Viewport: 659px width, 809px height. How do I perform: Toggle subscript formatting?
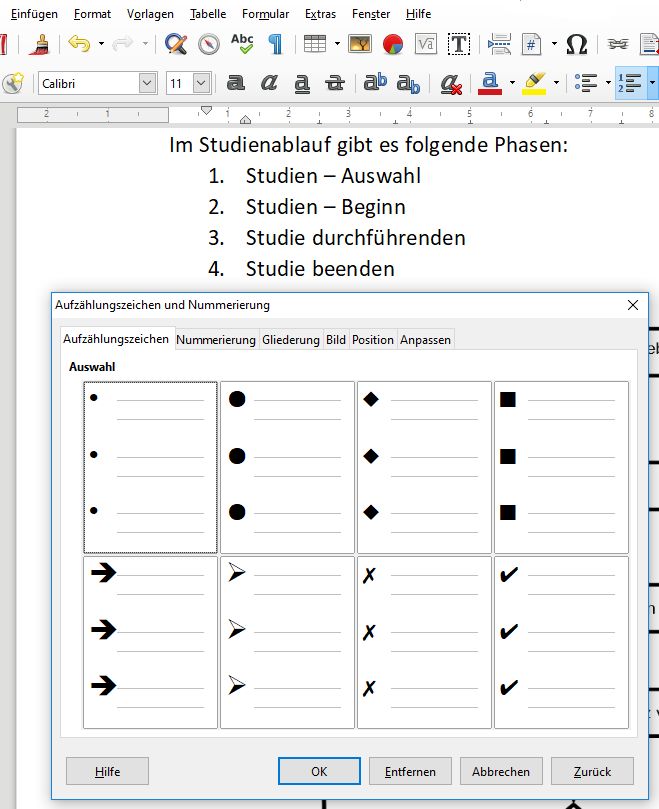pyautogui.click(x=408, y=84)
